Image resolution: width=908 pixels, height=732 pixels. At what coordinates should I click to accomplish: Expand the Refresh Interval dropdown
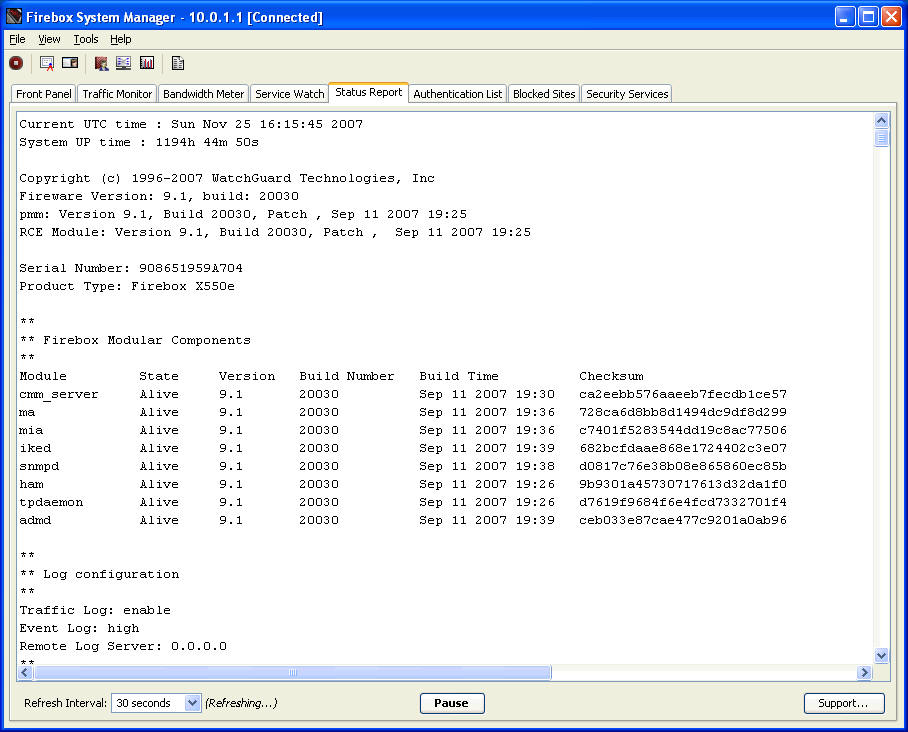click(192, 703)
